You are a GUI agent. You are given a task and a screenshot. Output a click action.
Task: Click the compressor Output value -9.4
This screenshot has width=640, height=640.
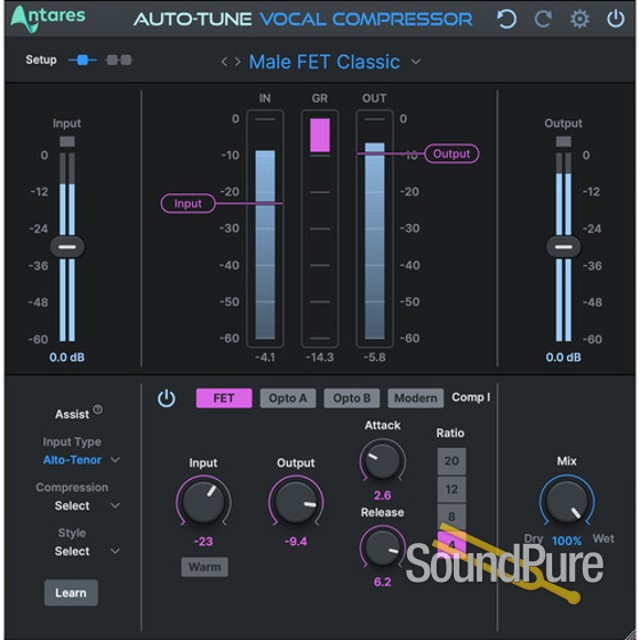pos(296,542)
